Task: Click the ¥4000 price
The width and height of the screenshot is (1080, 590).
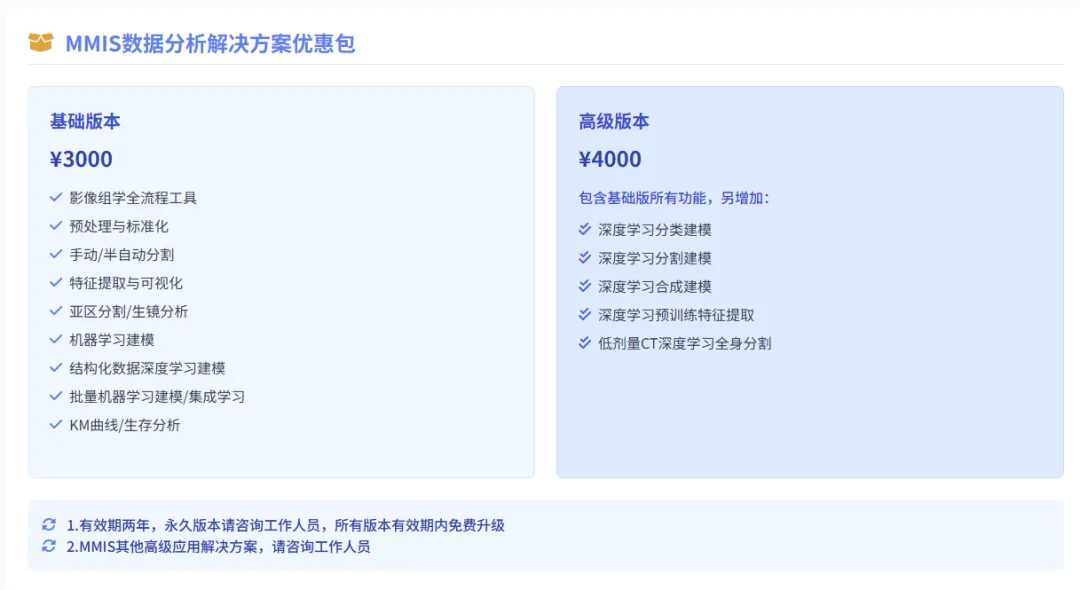Action: [x=610, y=160]
